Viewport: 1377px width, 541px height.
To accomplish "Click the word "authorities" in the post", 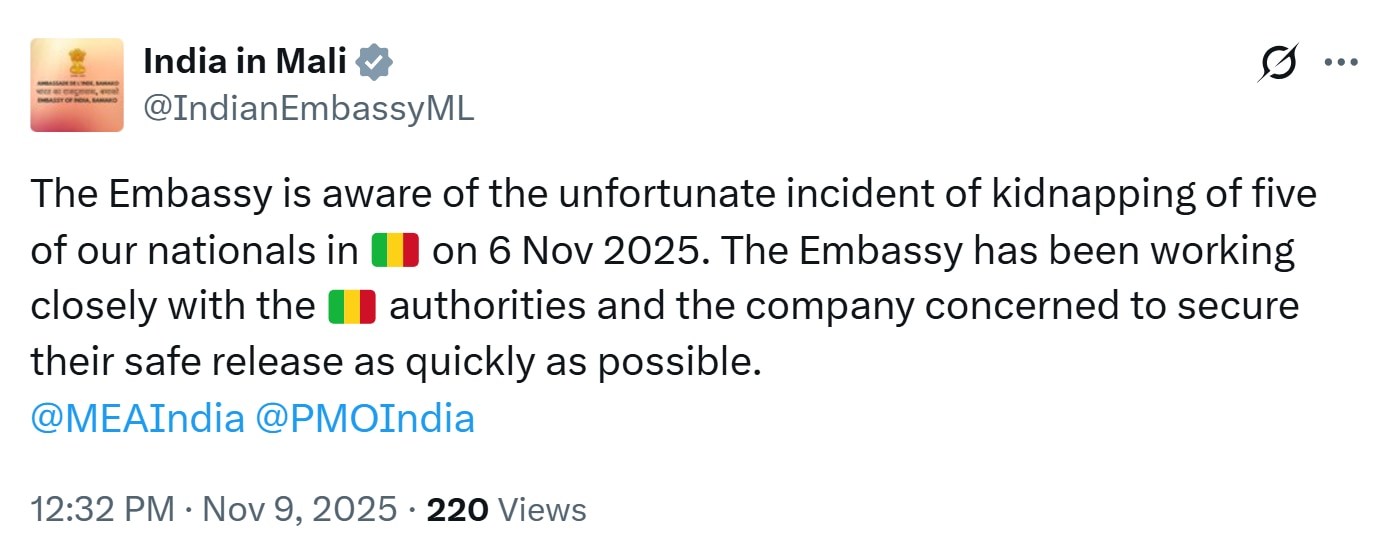I will (502, 306).
